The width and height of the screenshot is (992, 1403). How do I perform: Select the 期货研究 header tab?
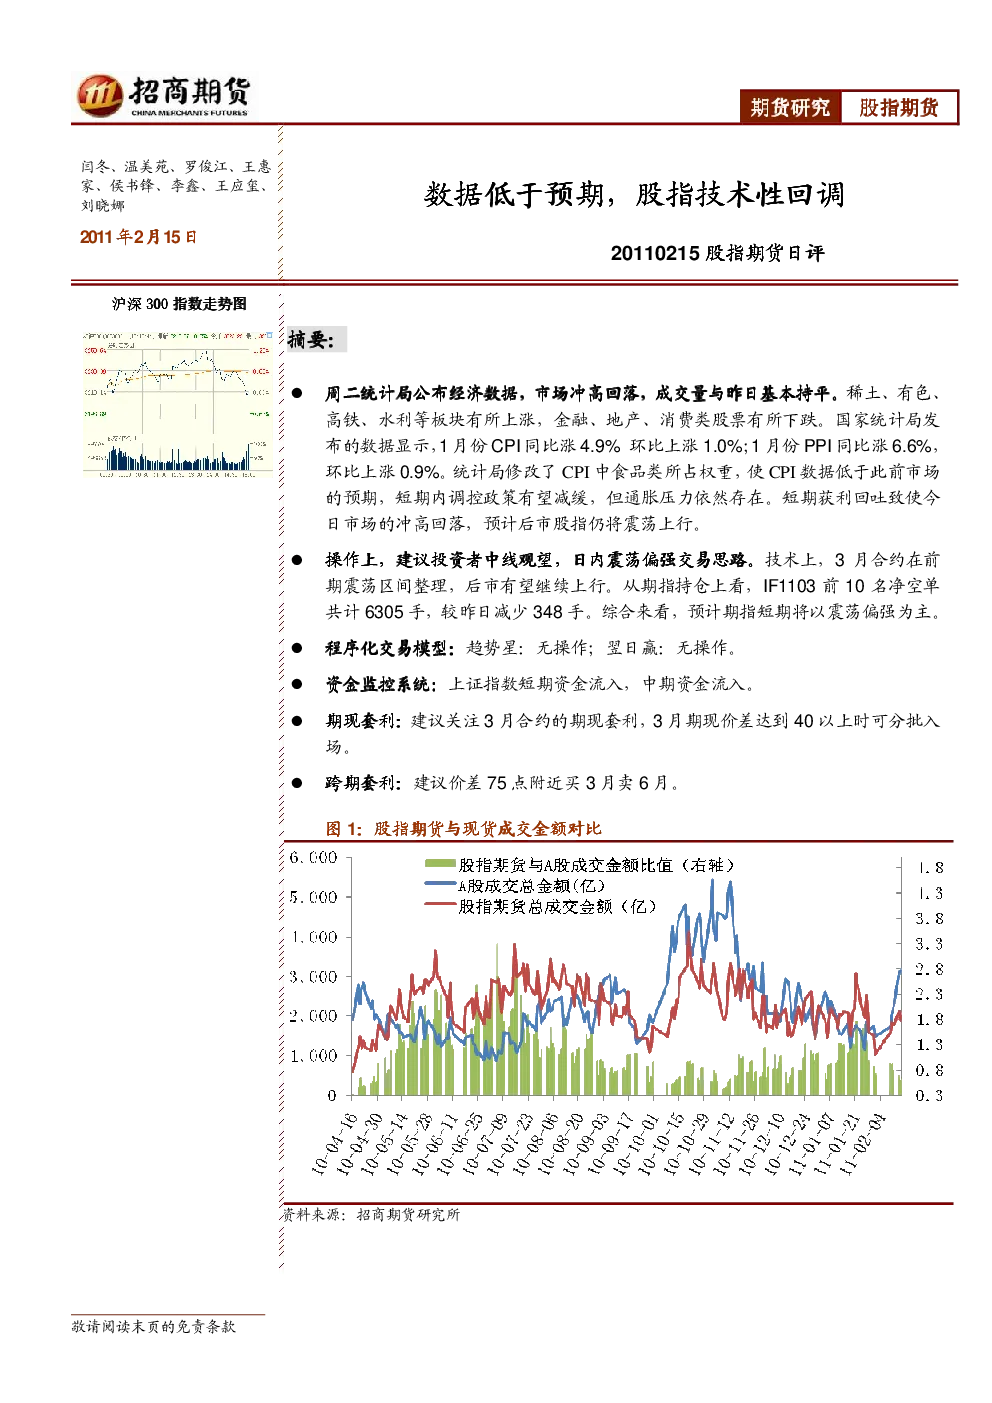point(790,108)
